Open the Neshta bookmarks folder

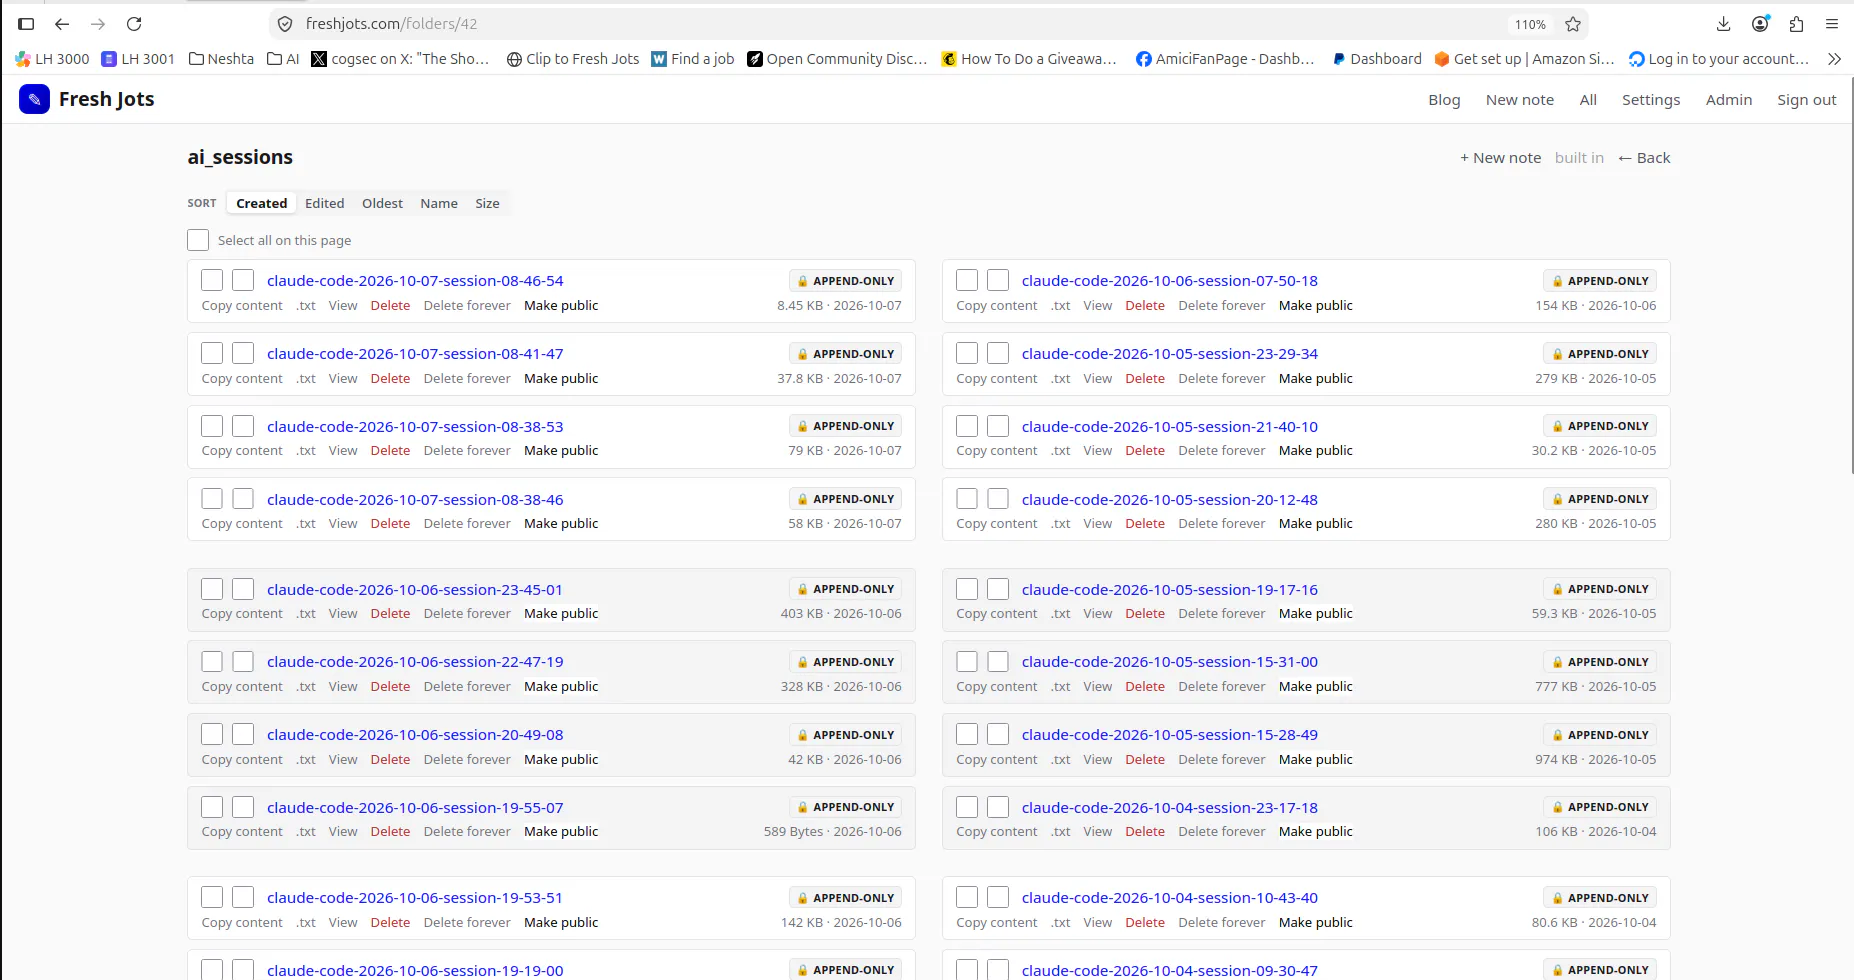[221, 59]
